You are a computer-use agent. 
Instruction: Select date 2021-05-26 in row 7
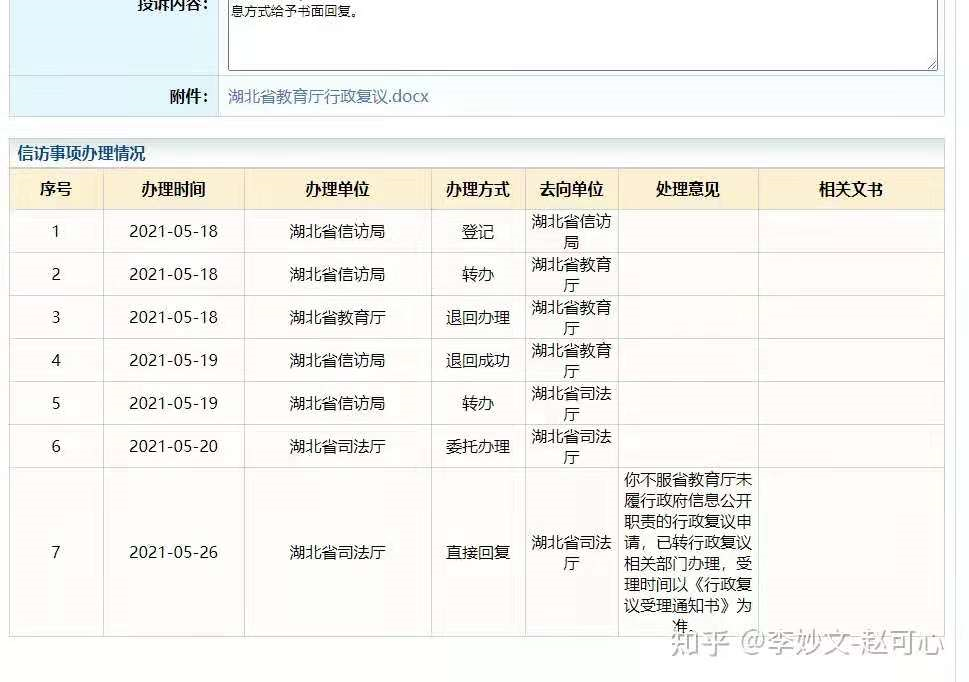click(174, 552)
